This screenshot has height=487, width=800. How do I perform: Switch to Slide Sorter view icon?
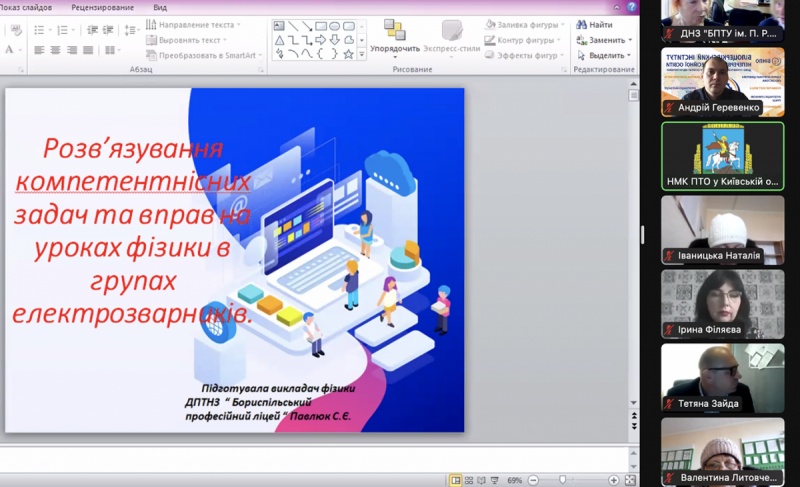pyautogui.click(x=469, y=480)
